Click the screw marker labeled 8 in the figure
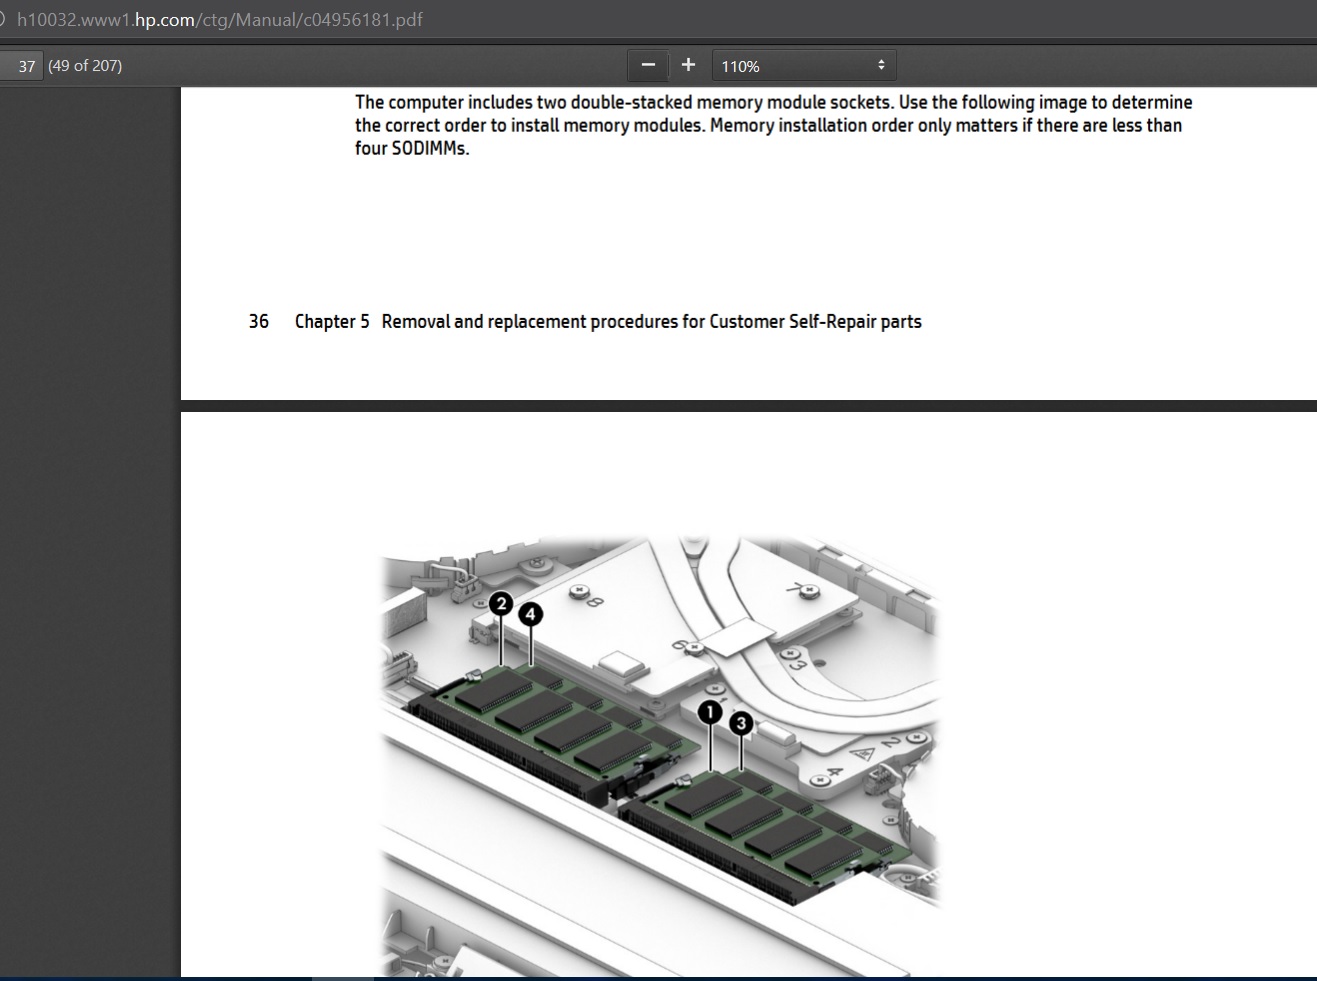Image resolution: width=1317 pixels, height=981 pixels. [x=593, y=599]
